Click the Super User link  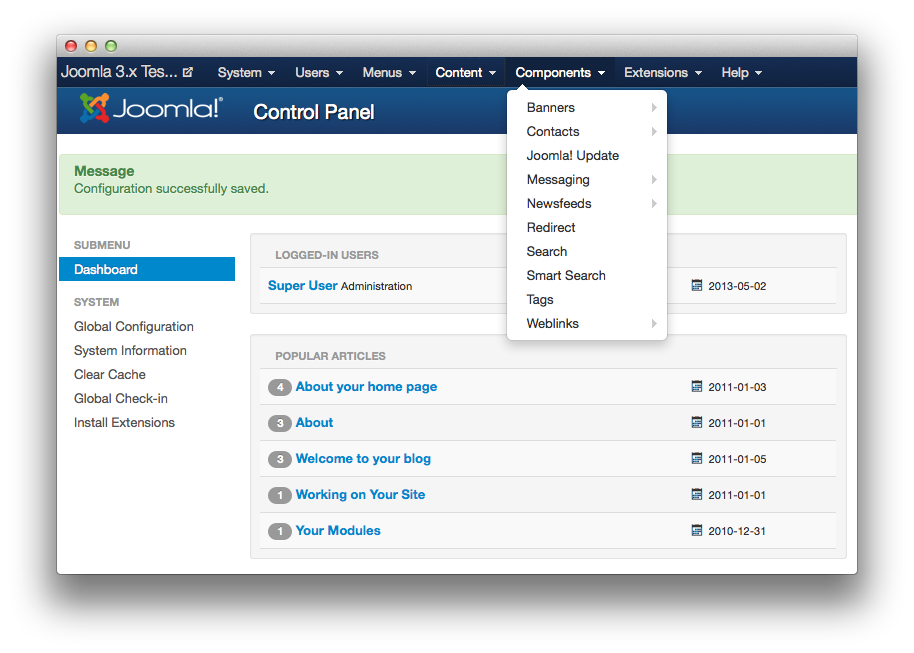click(303, 285)
